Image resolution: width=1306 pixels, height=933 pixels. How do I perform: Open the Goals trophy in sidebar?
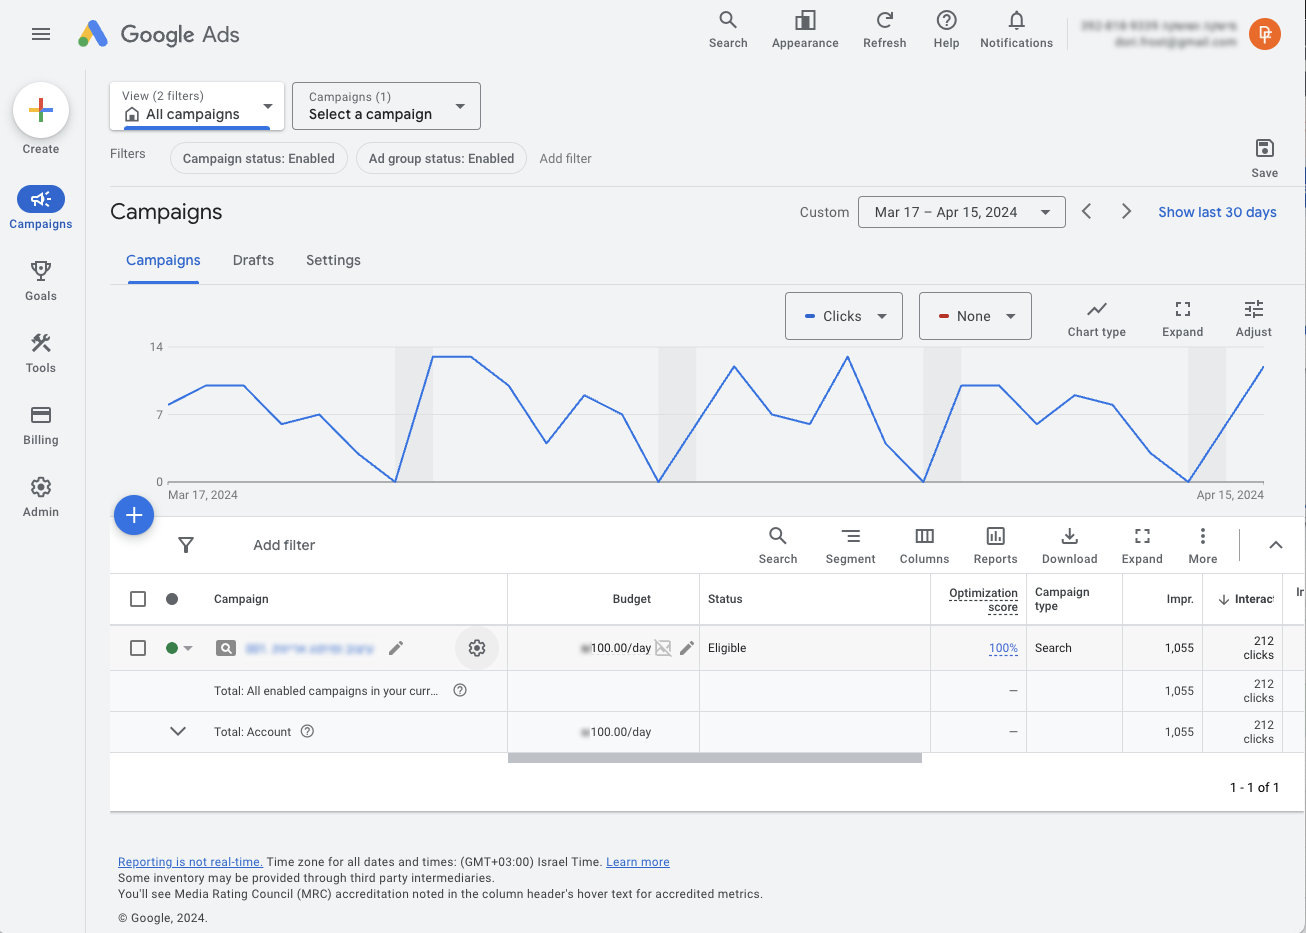coord(41,271)
